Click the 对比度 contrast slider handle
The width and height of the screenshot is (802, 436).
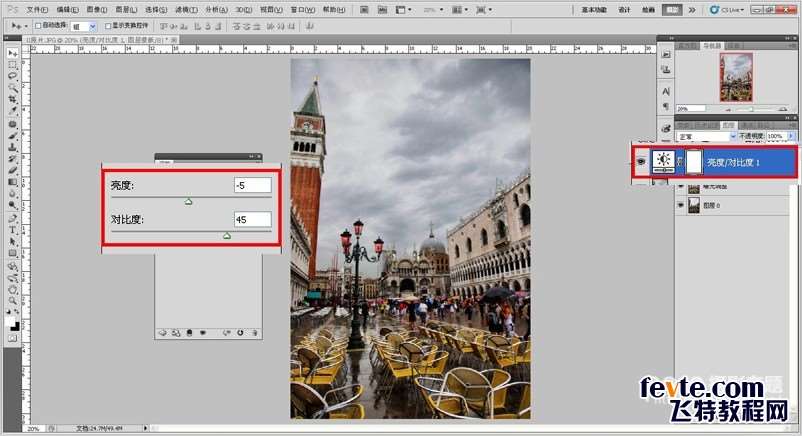(227, 235)
